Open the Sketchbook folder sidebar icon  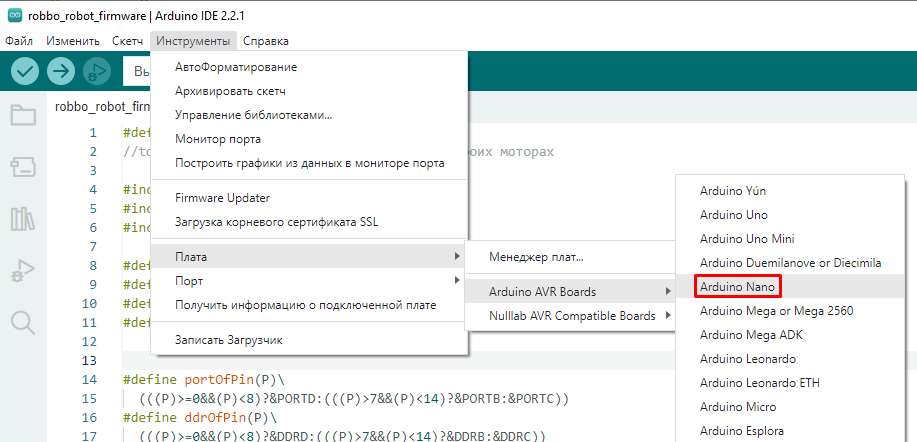click(23, 115)
